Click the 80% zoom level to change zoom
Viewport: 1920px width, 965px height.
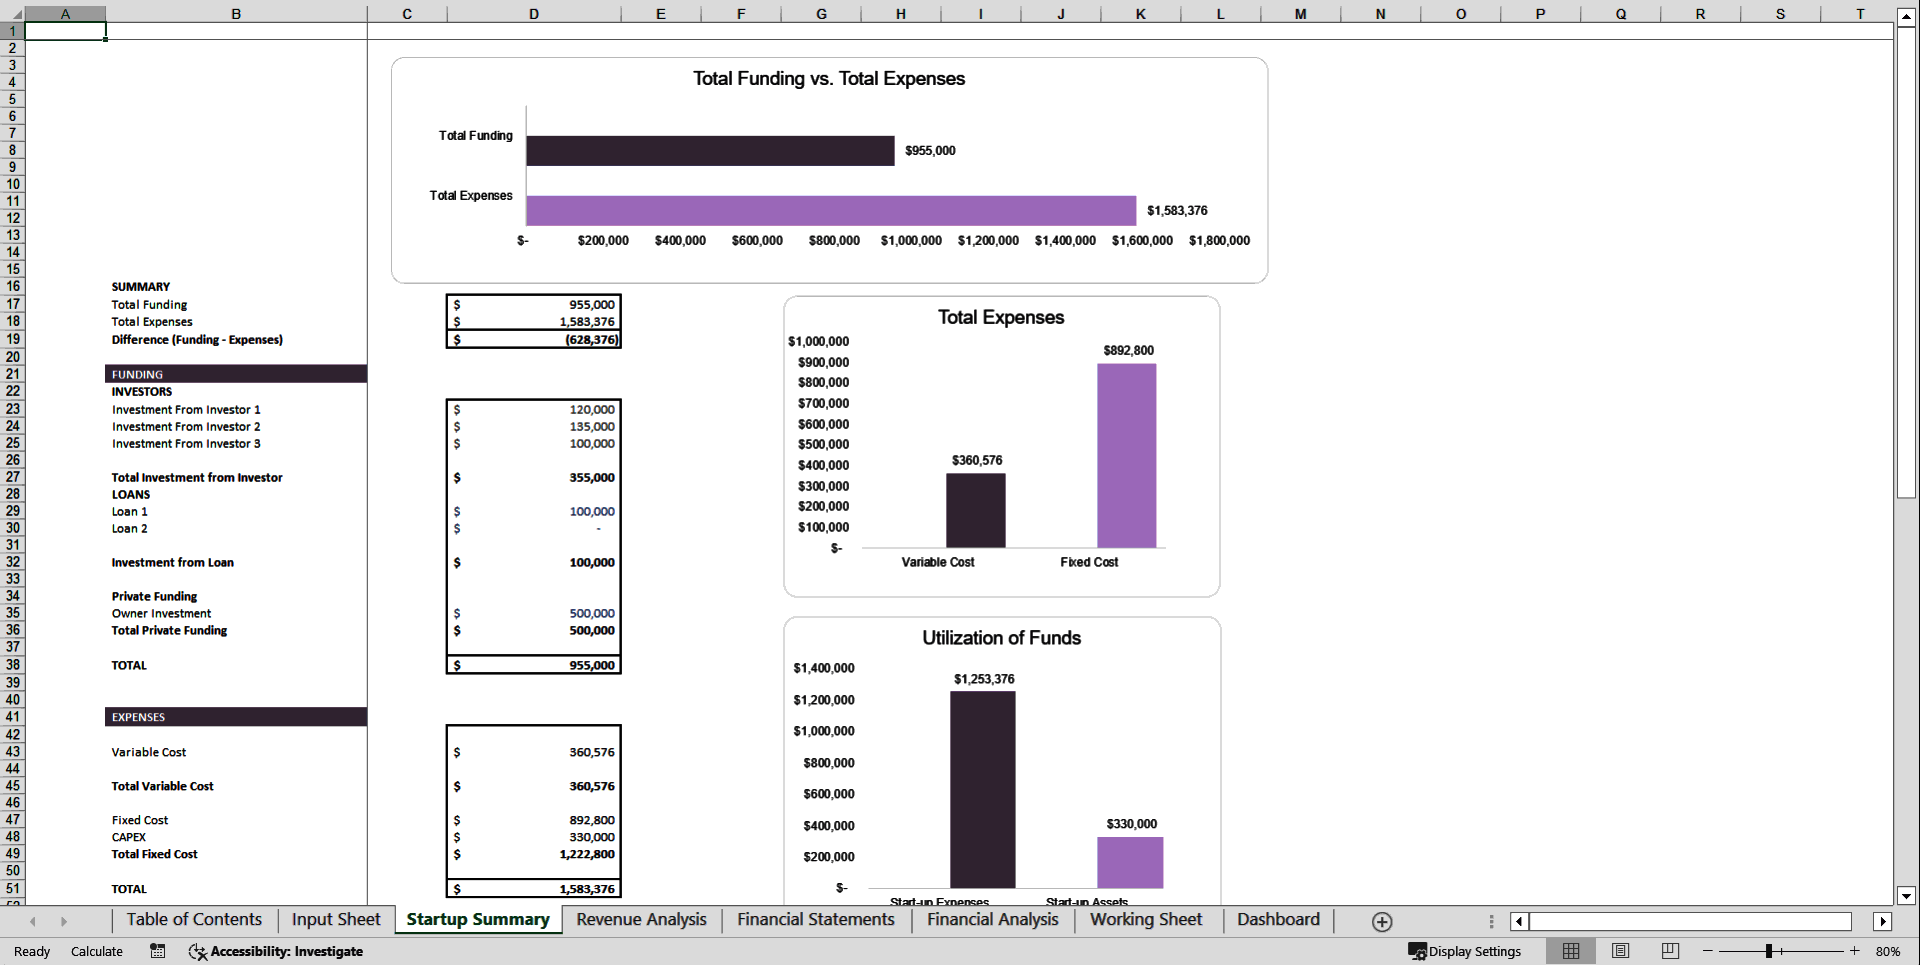[1888, 951]
